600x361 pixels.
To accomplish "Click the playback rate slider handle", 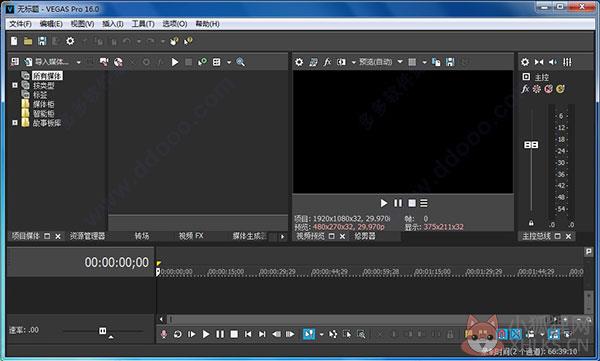I will (x=103, y=330).
